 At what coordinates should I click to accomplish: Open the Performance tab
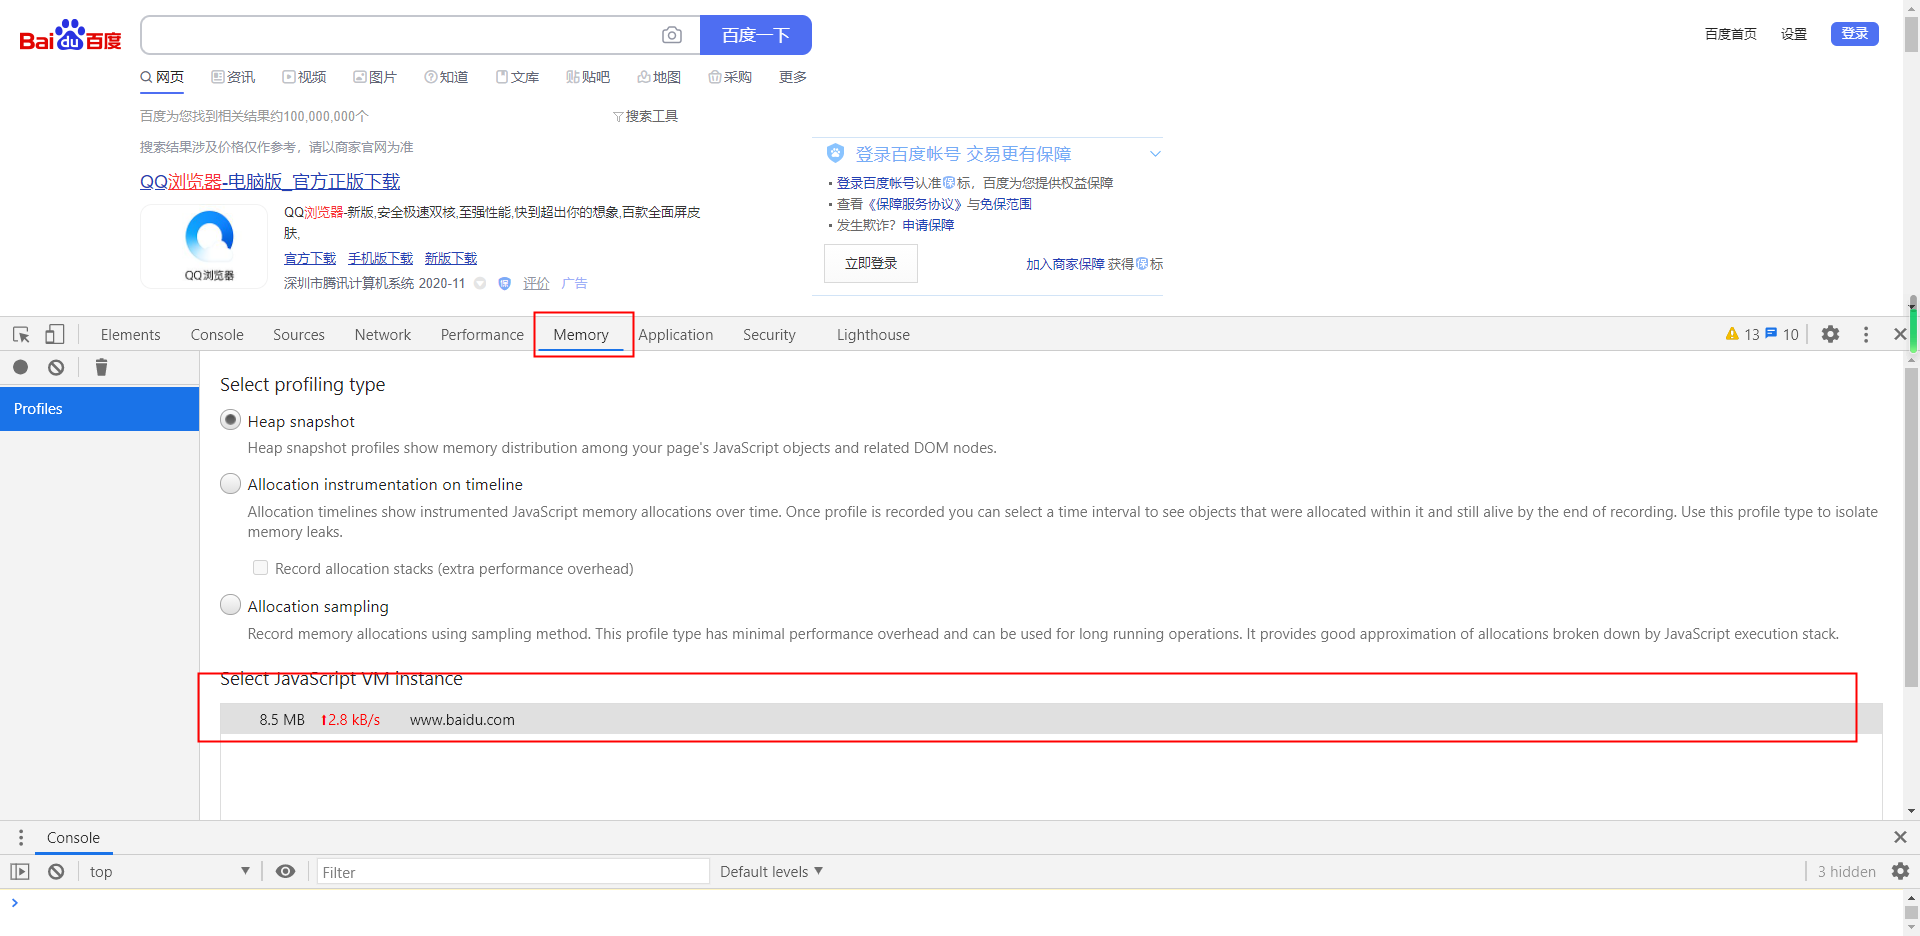click(x=482, y=335)
